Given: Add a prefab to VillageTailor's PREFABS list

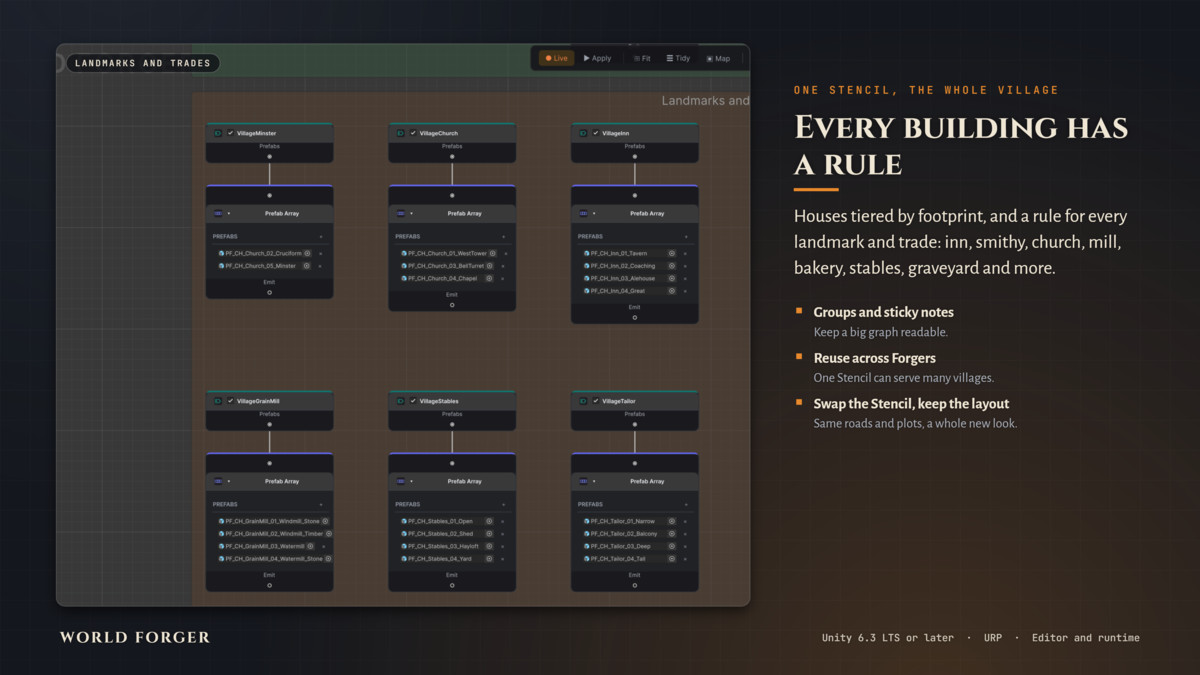Looking at the screenshot, I should tap(686, 505).
